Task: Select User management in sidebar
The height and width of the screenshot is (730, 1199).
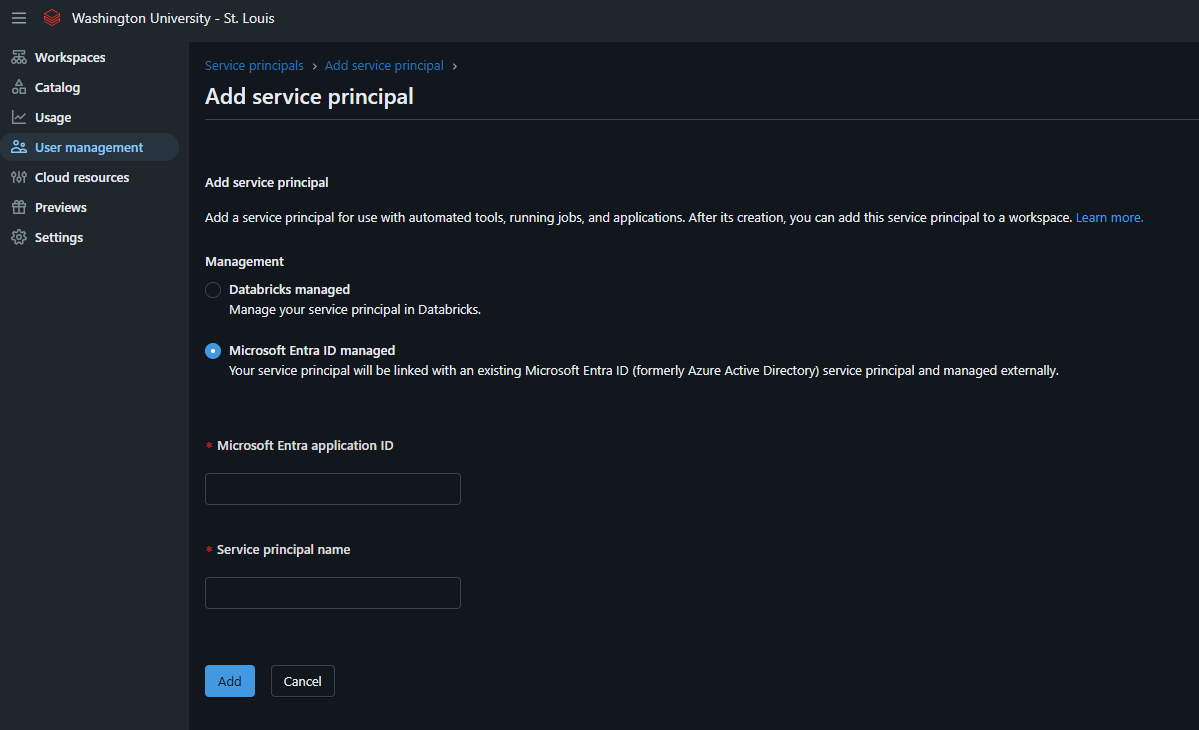Action: point(89,147)
